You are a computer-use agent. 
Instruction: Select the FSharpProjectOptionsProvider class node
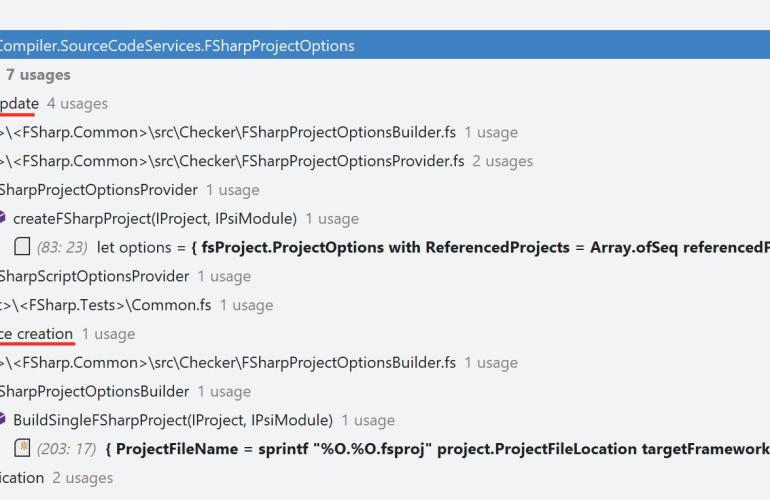(x=100, y=190)
